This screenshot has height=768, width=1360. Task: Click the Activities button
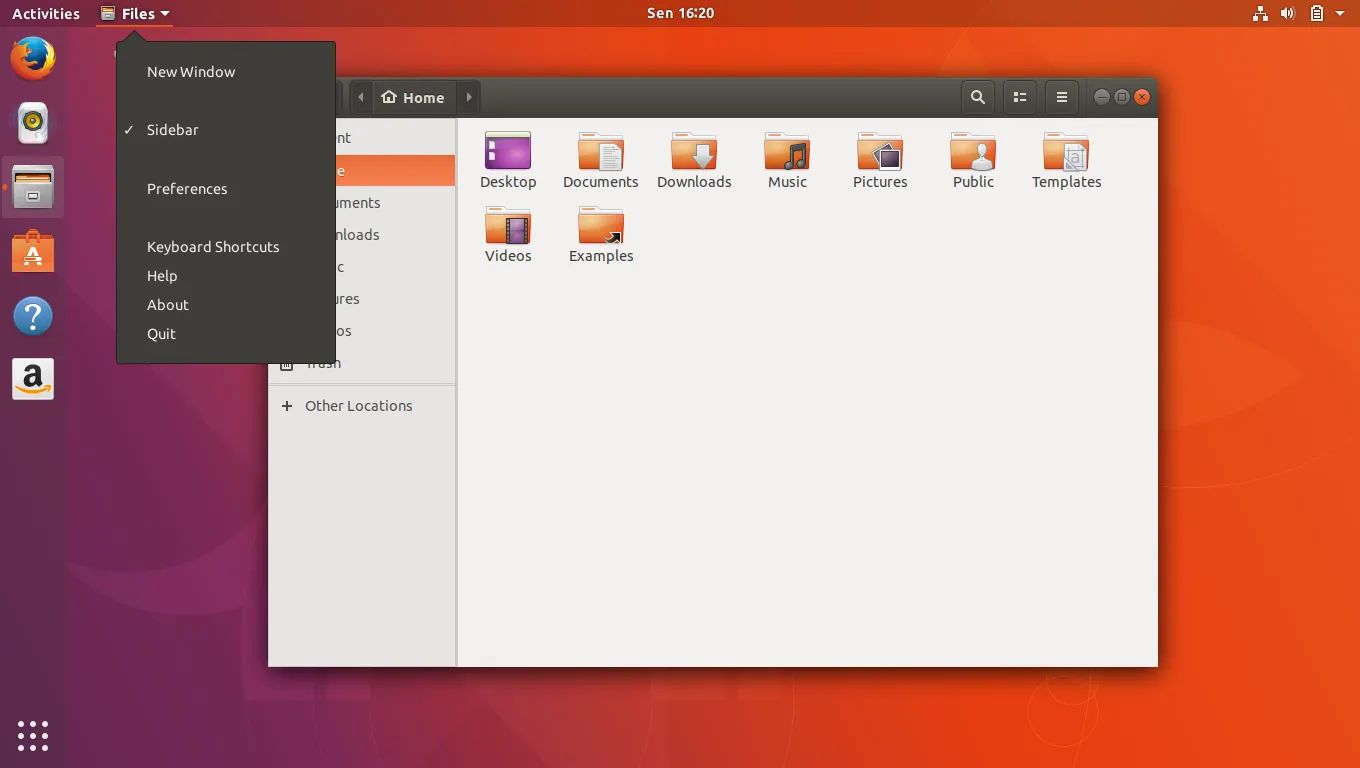point(46,13)
